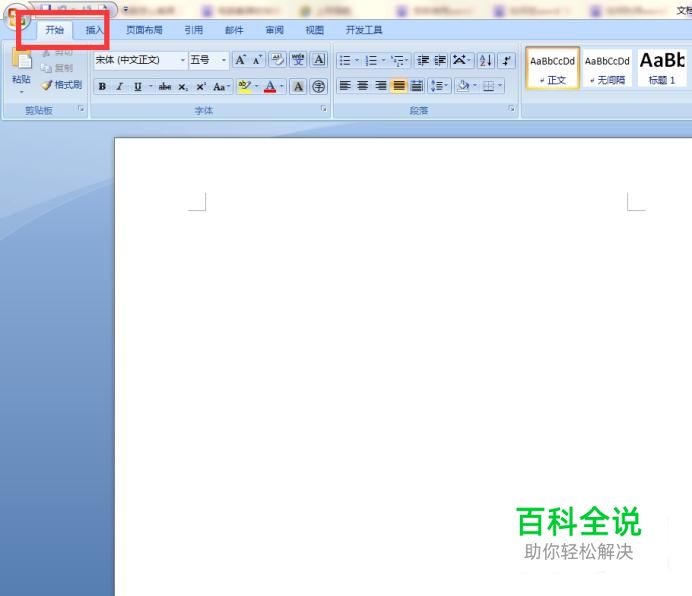
Task: Customize Quick Access Toolbar dropdown arrow
Action: pyautogui.click(x=125, y=9)
